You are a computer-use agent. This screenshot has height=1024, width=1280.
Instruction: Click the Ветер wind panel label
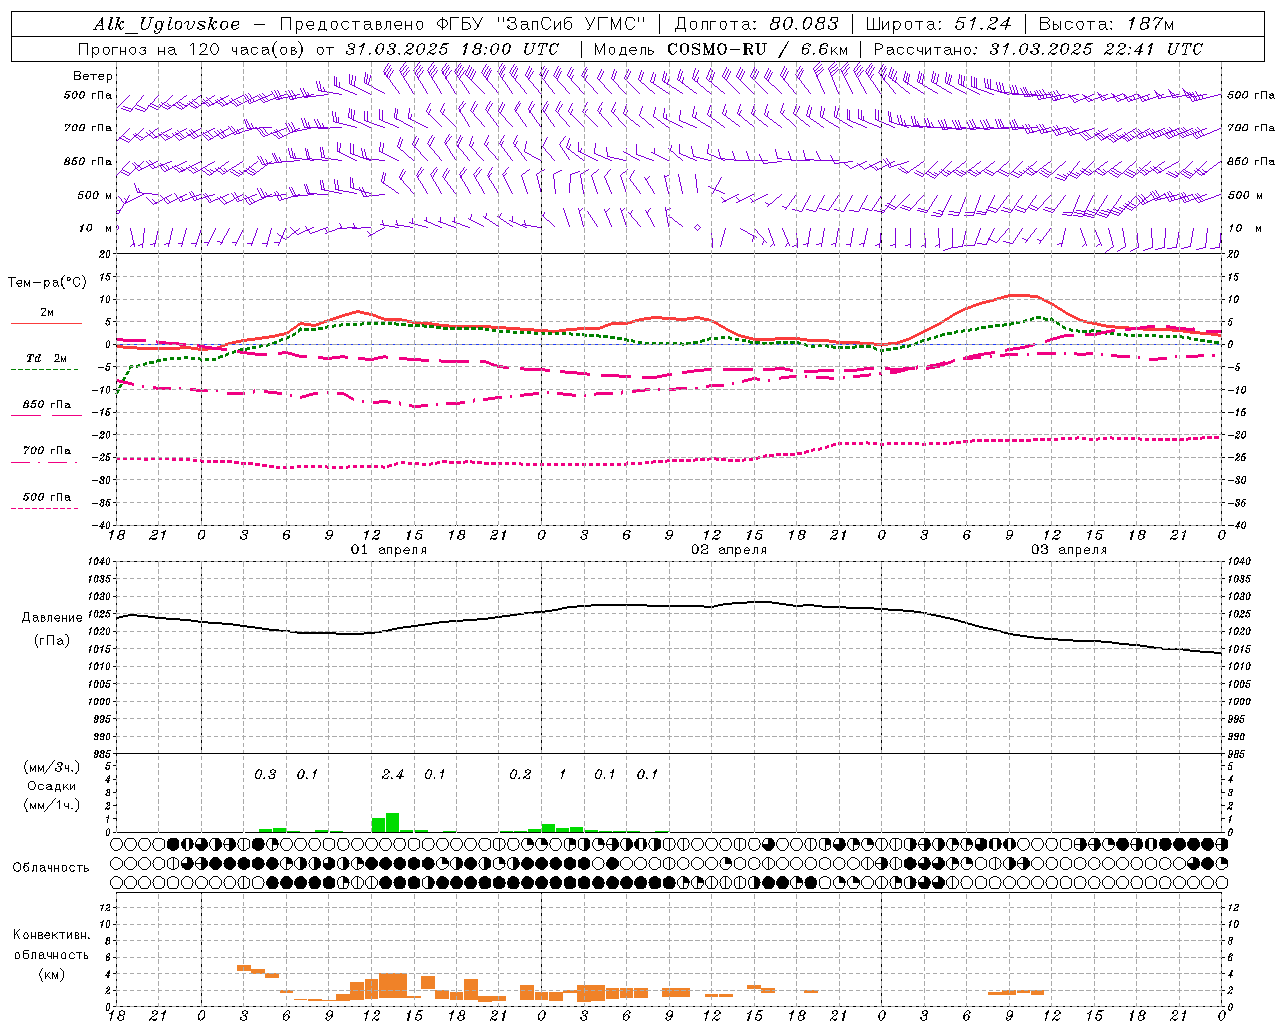93,76
